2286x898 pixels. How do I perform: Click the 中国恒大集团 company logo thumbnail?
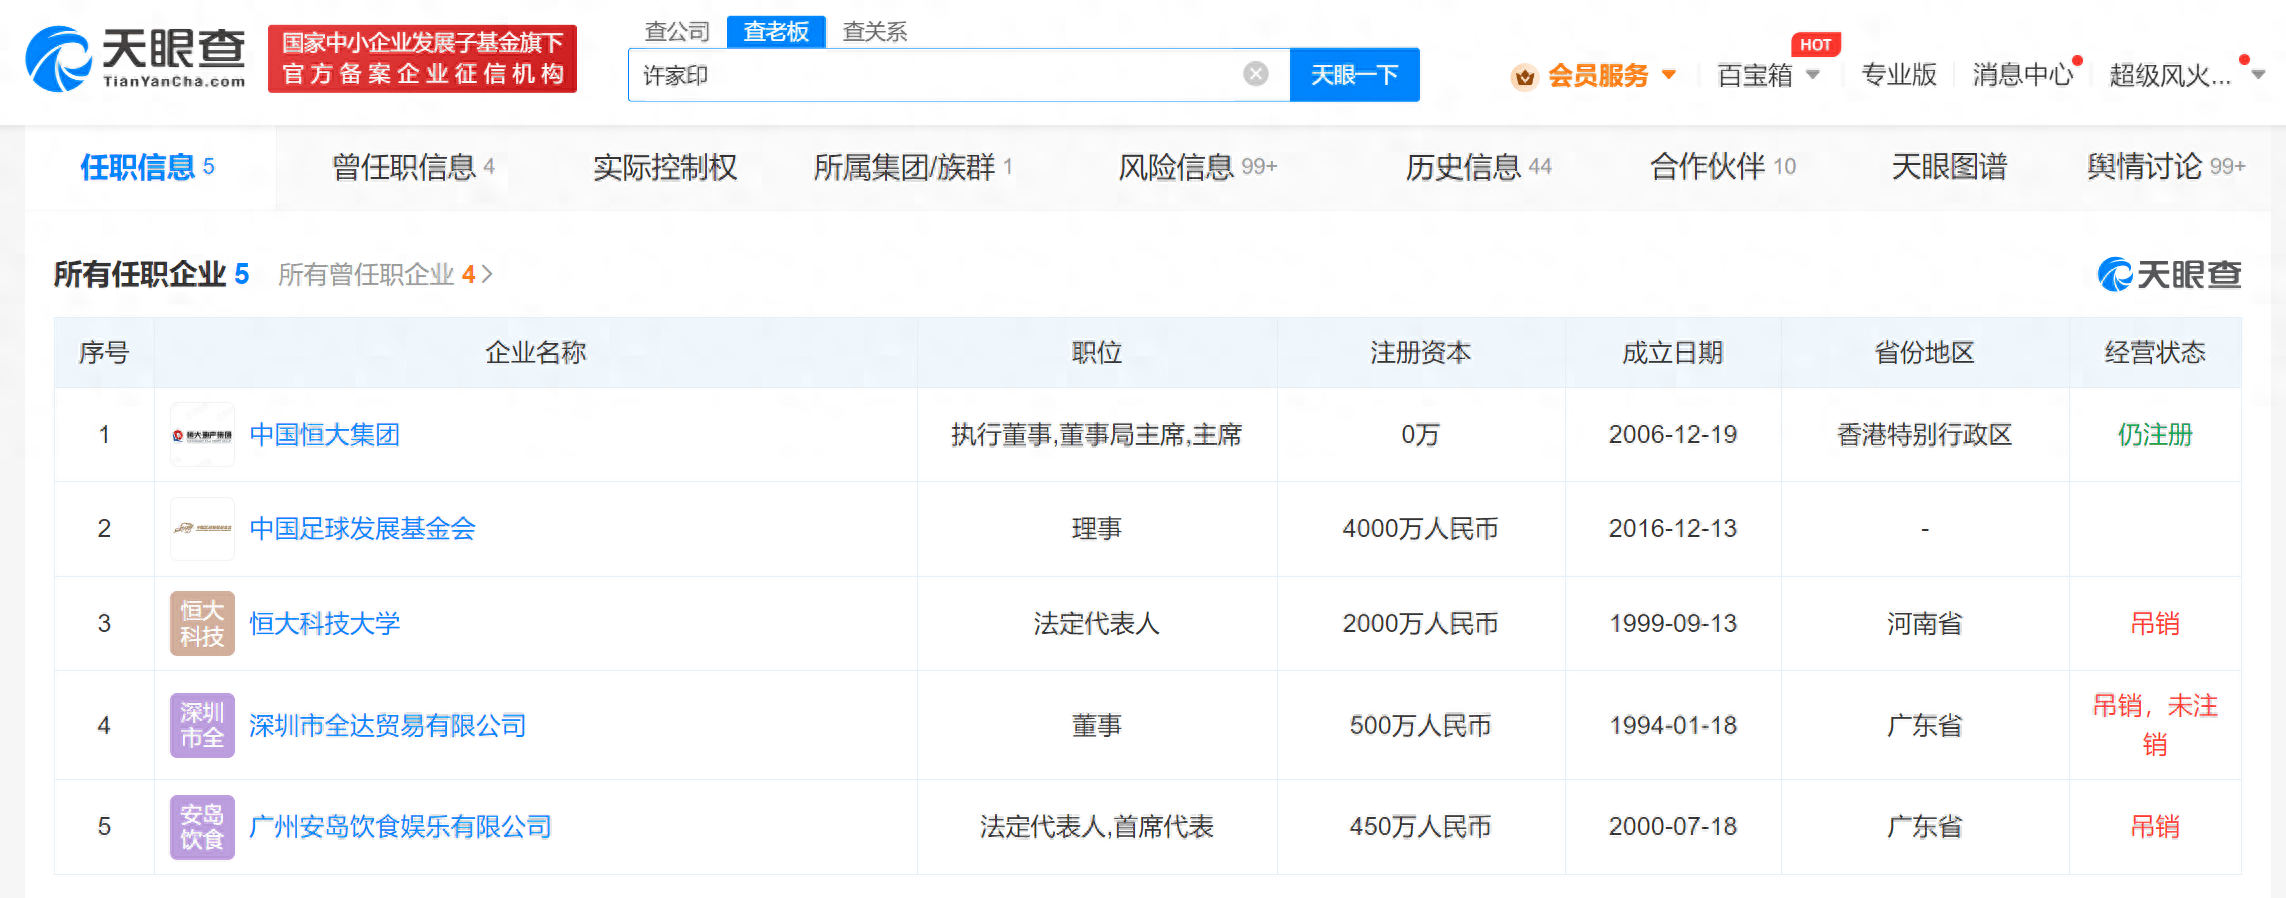(x=202, y=435)
